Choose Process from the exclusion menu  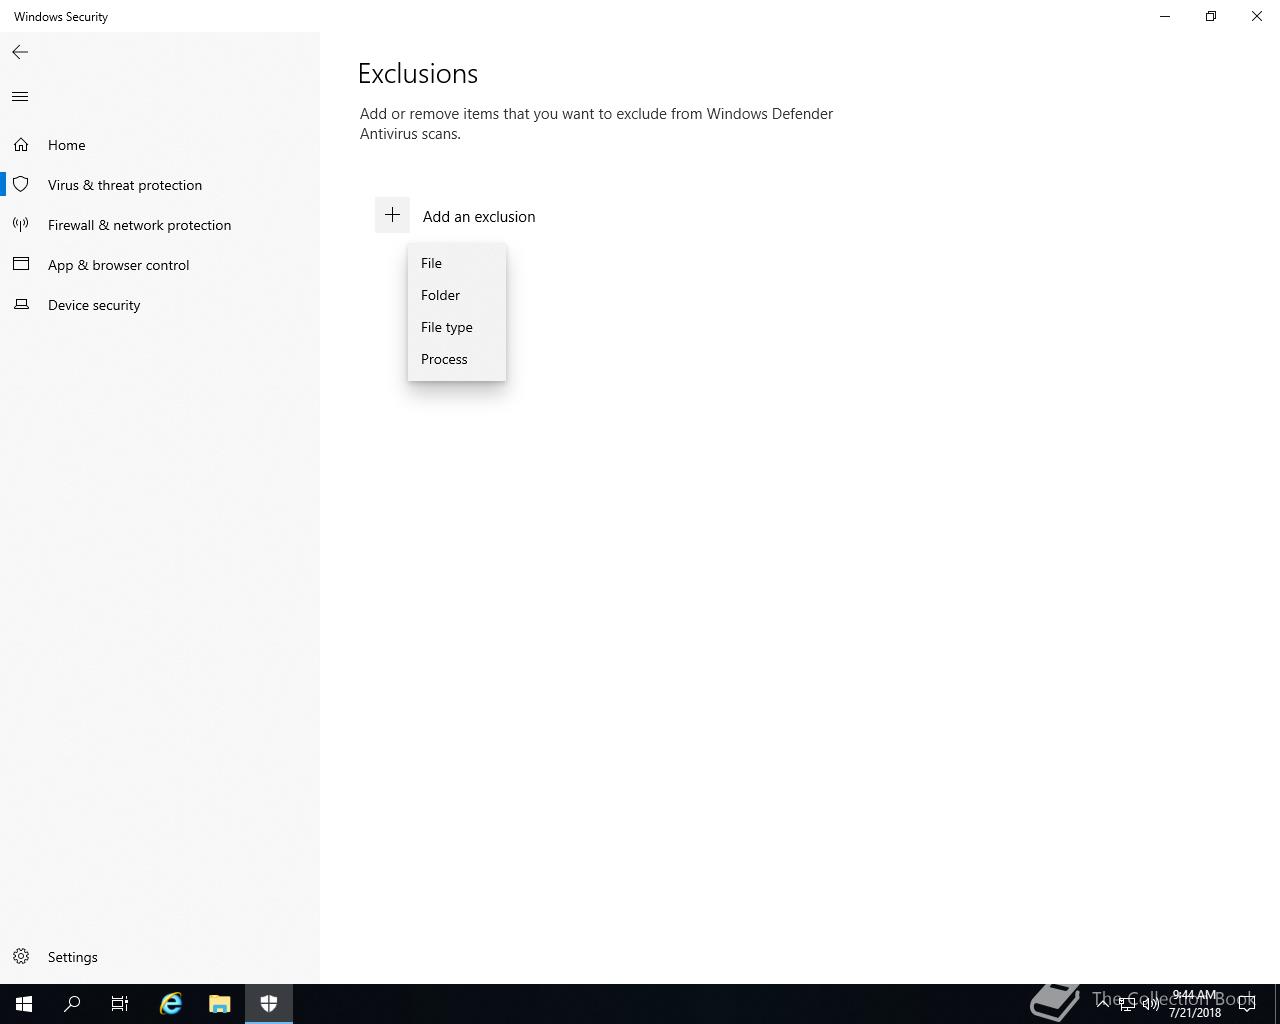tap(457, 359)
